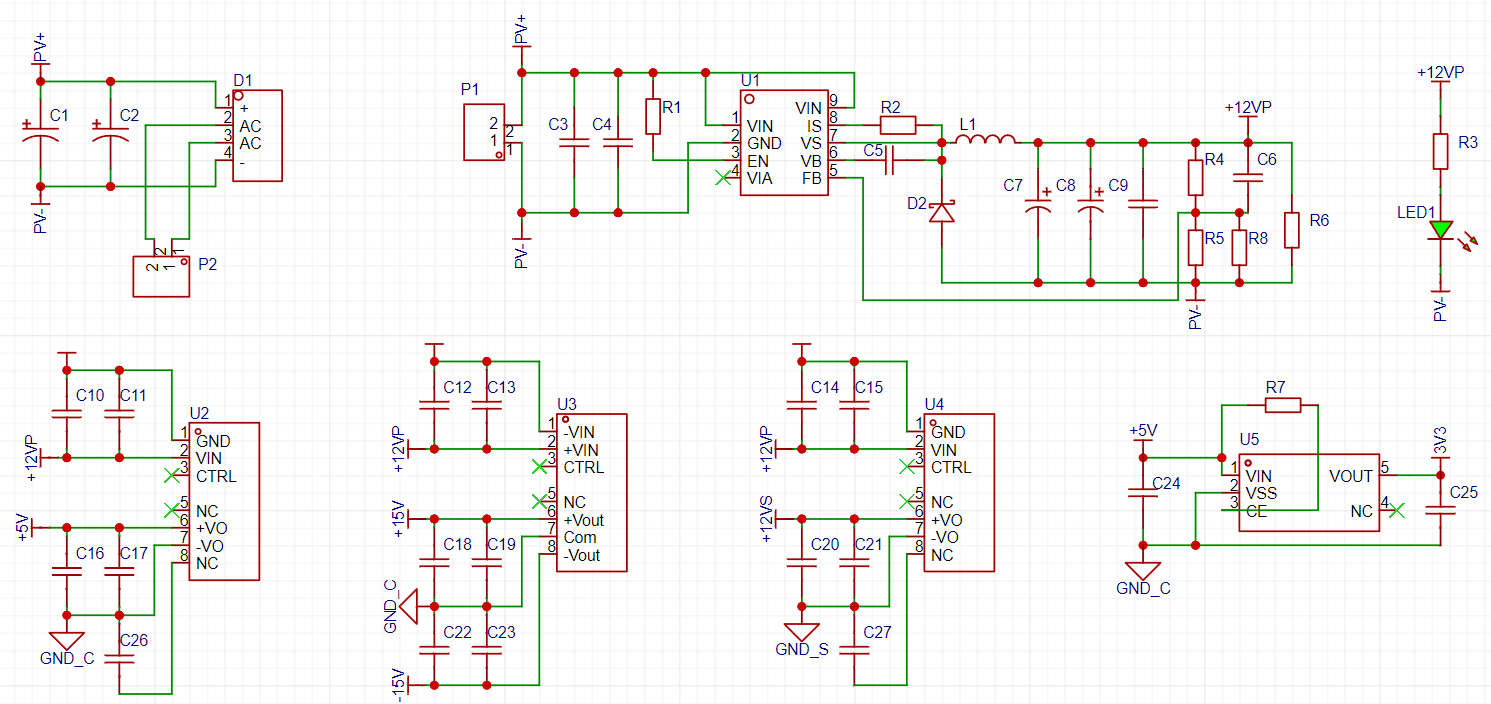
Task: Click the C5 capacitor symbol
Action: coord(892,160)
